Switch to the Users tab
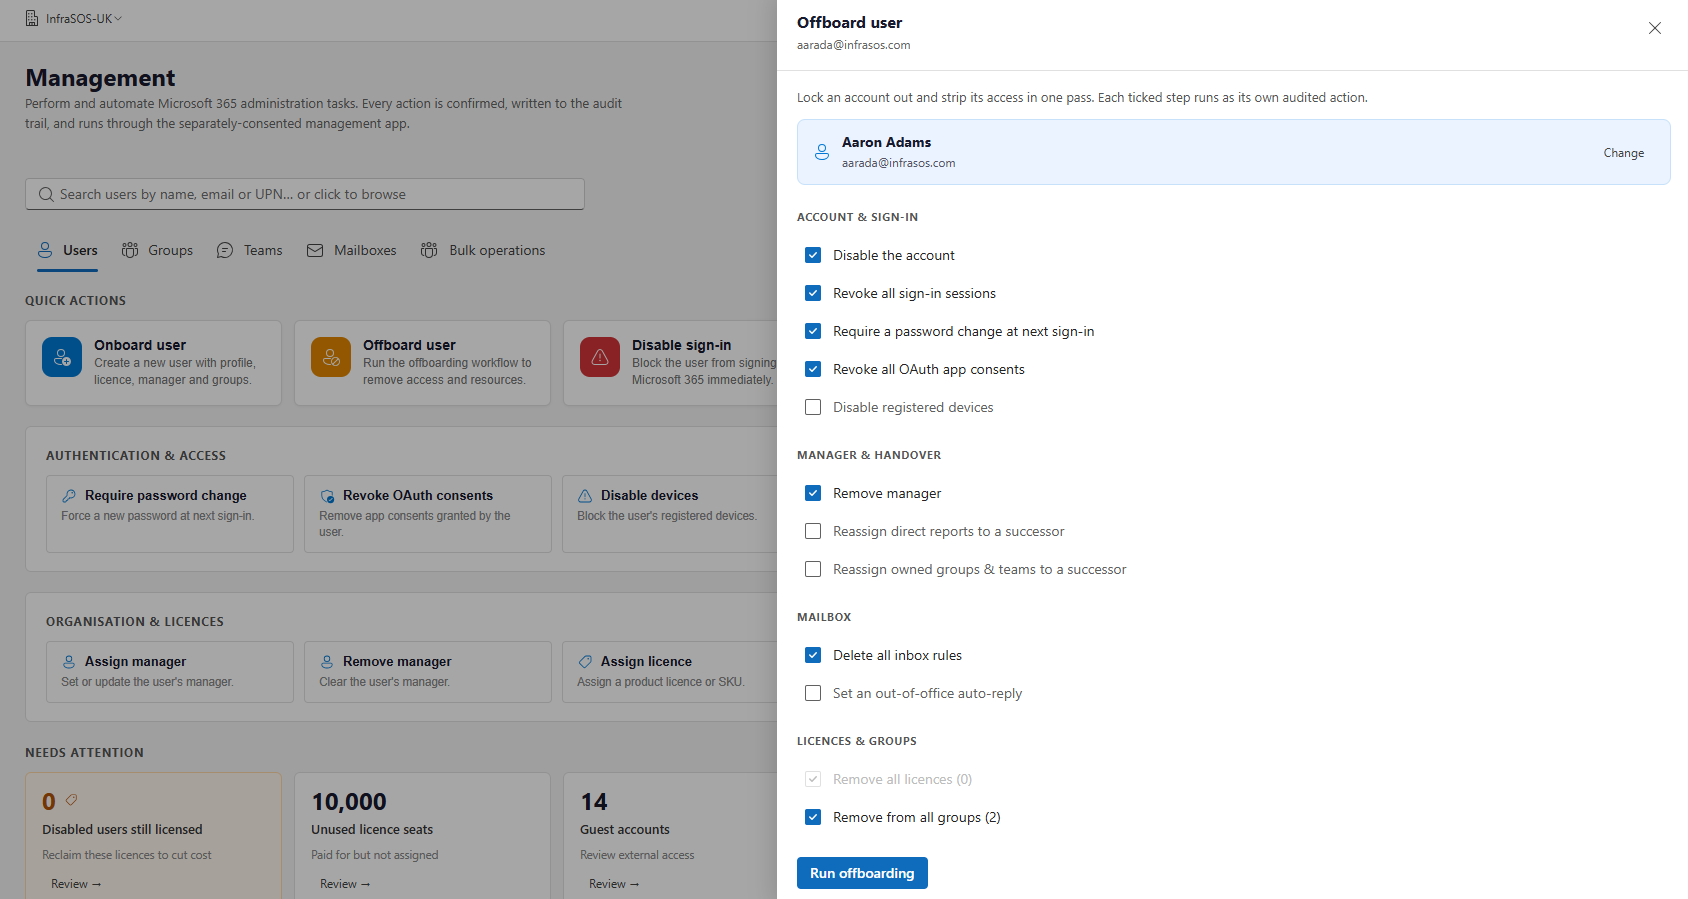Screen dimensions: 1688x899 coord(68,250)
